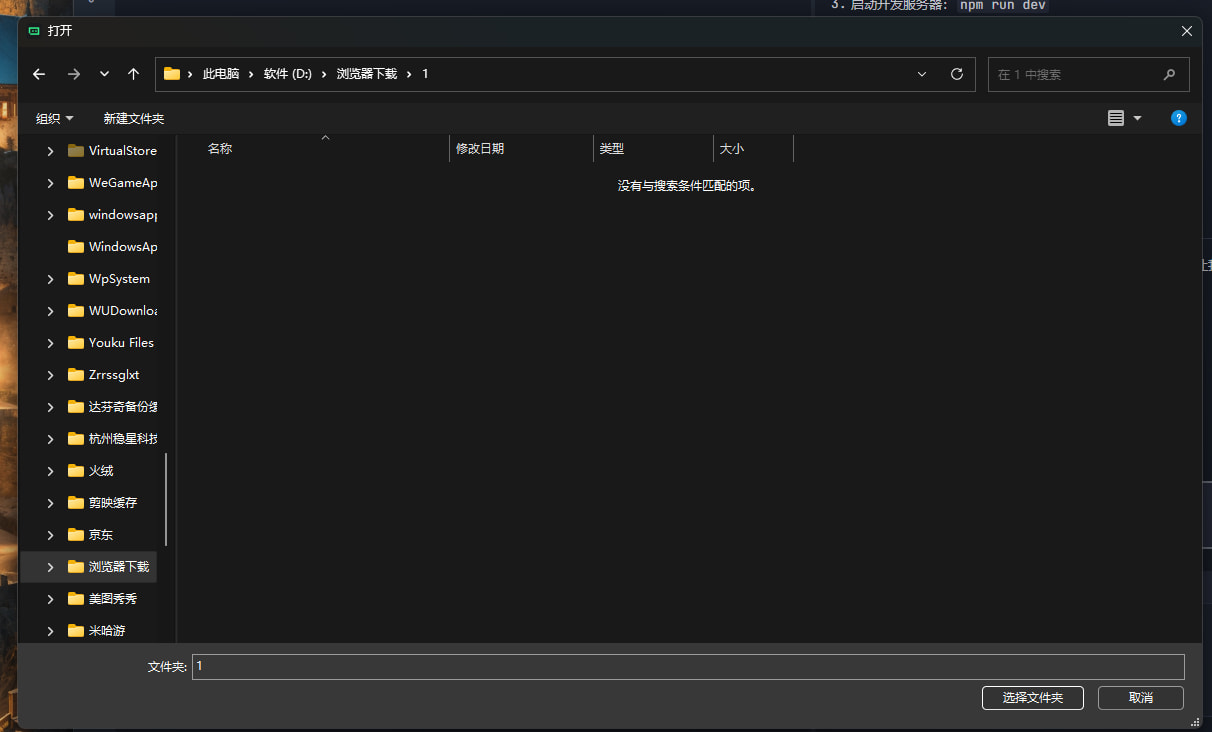The width and height of the screenshot is (1212, 732).
Task: Click the Forward navigation arrow
Action: [x=73, y=74]
